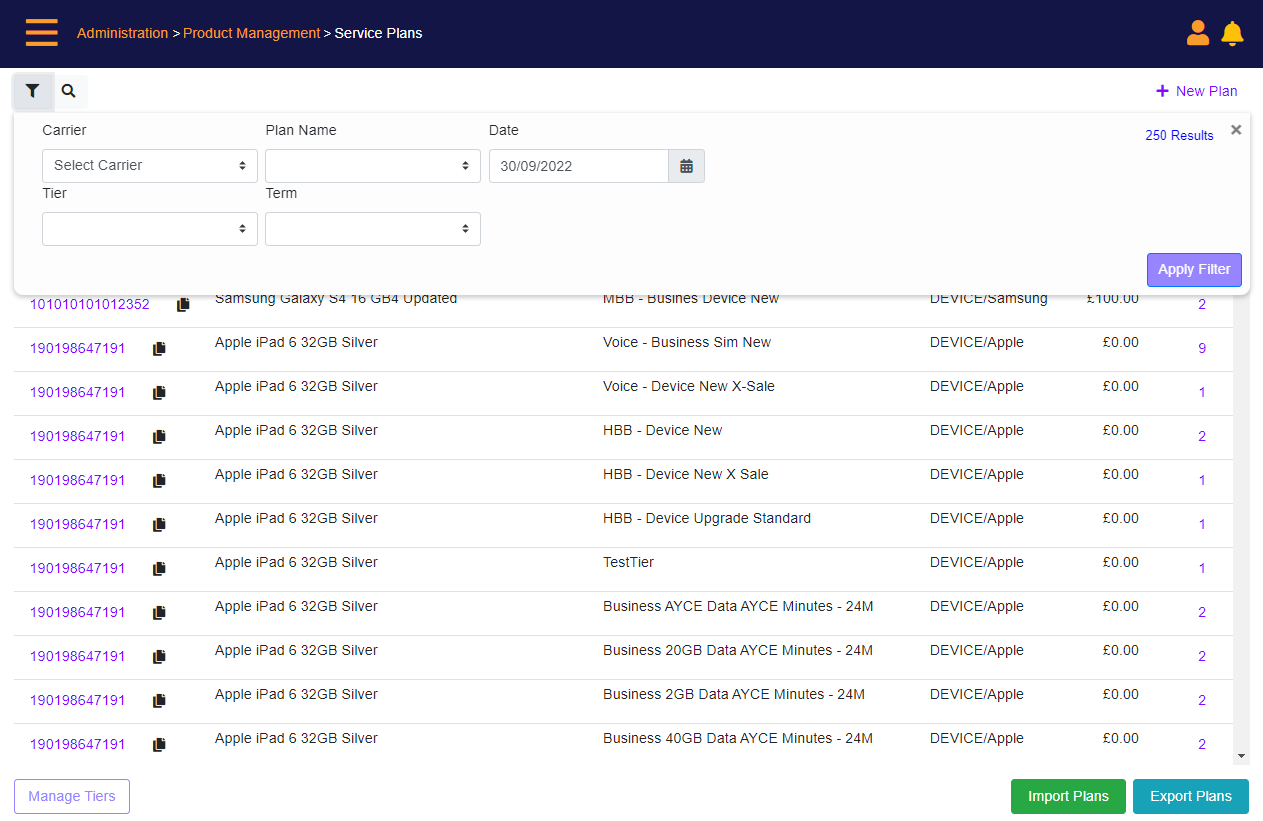Click the table scrollbar down arrow
The width and height of the screenshot is (1263, 821).
pyautogui.click(x=1241, y=757)
